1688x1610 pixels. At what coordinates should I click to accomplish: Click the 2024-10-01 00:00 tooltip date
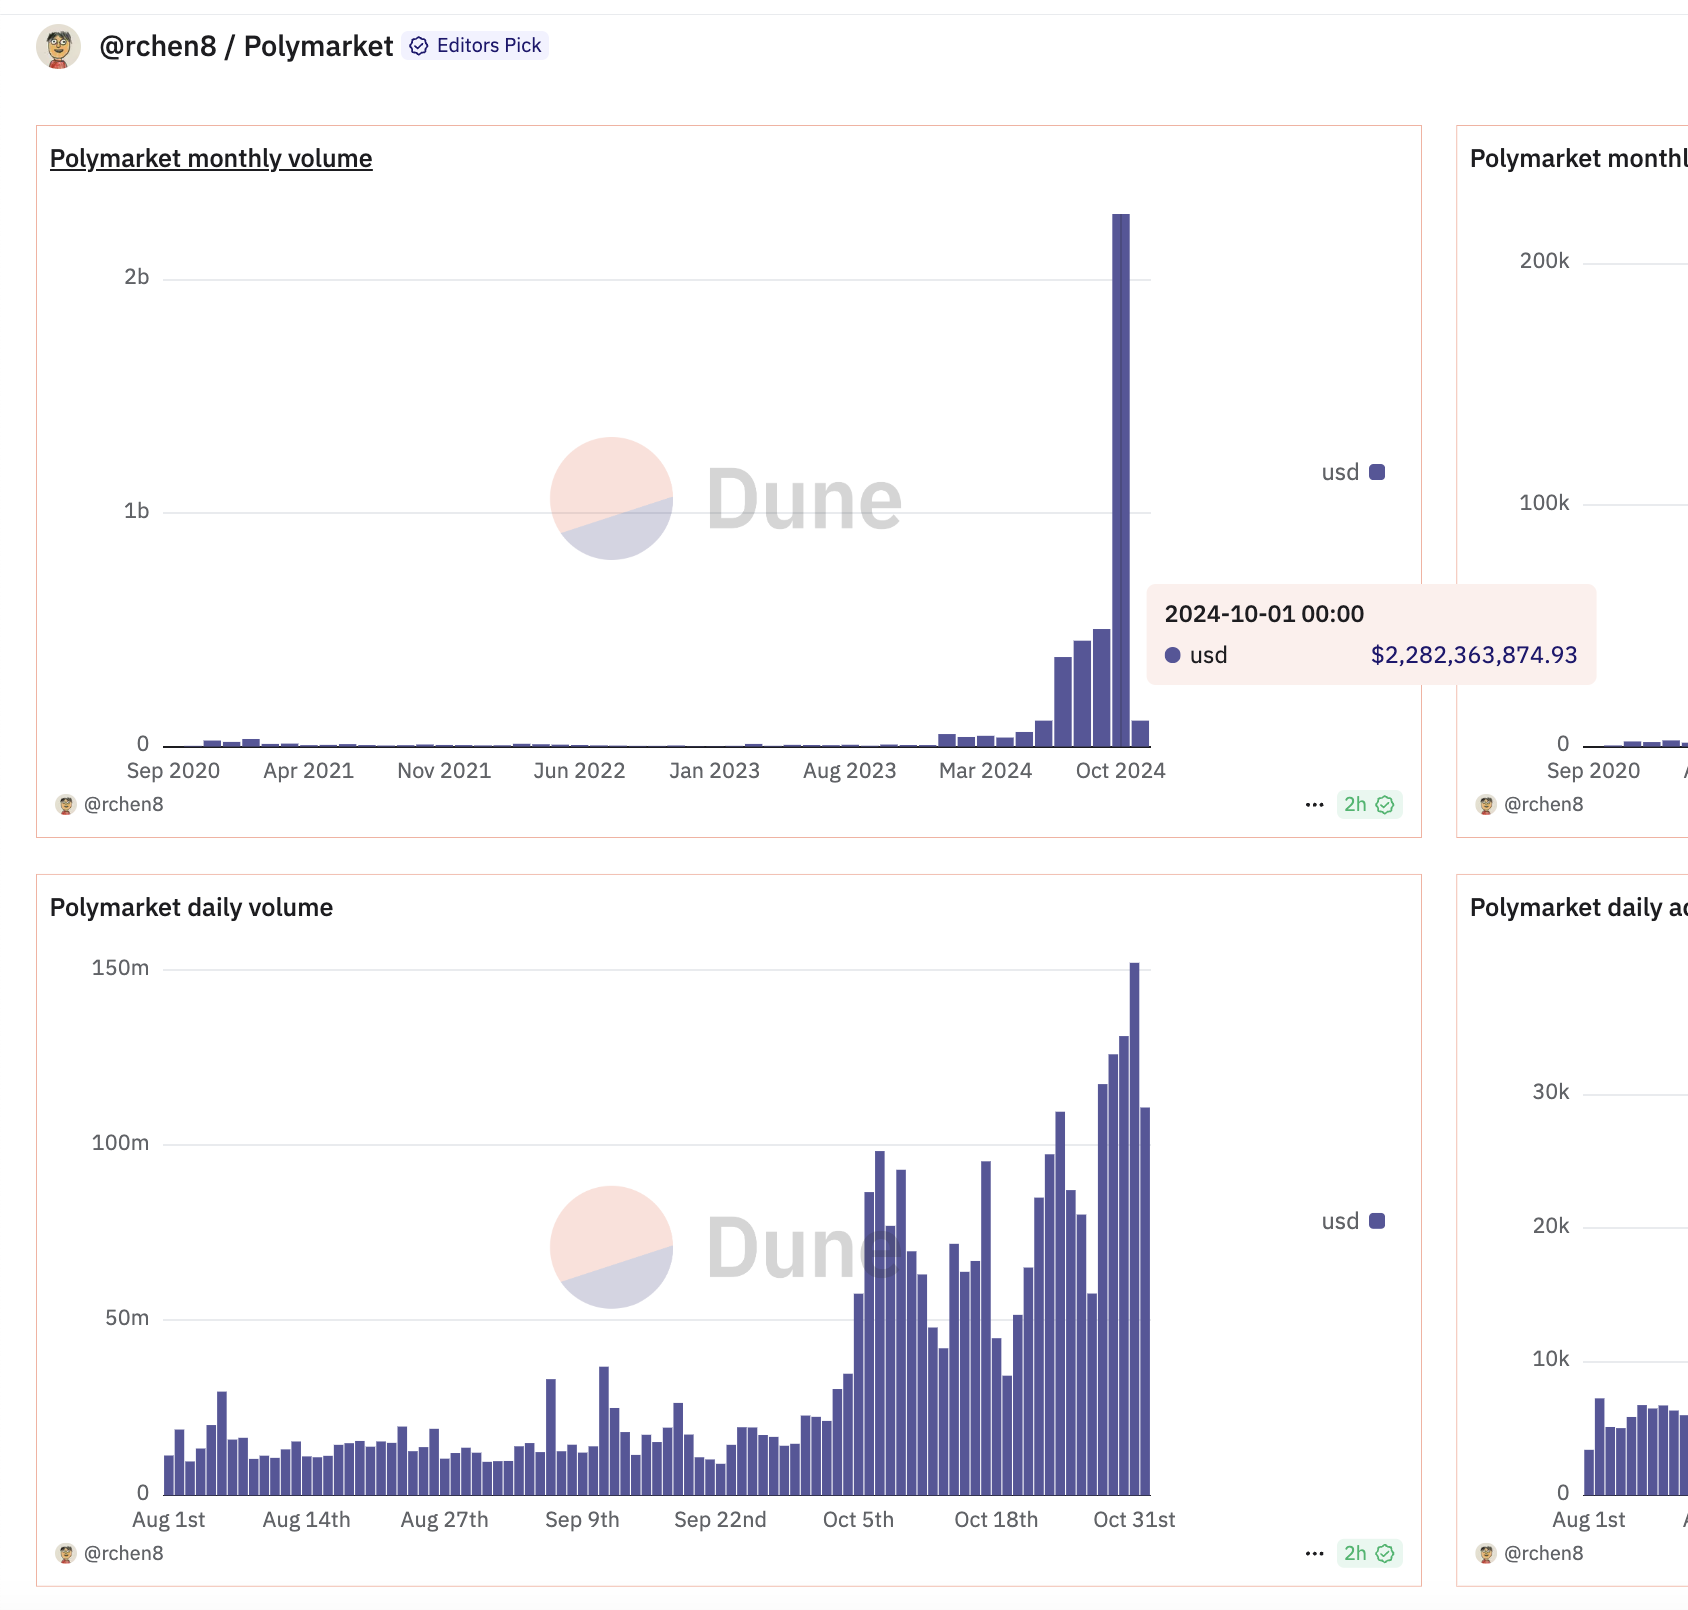click(x=1264, y=614)
